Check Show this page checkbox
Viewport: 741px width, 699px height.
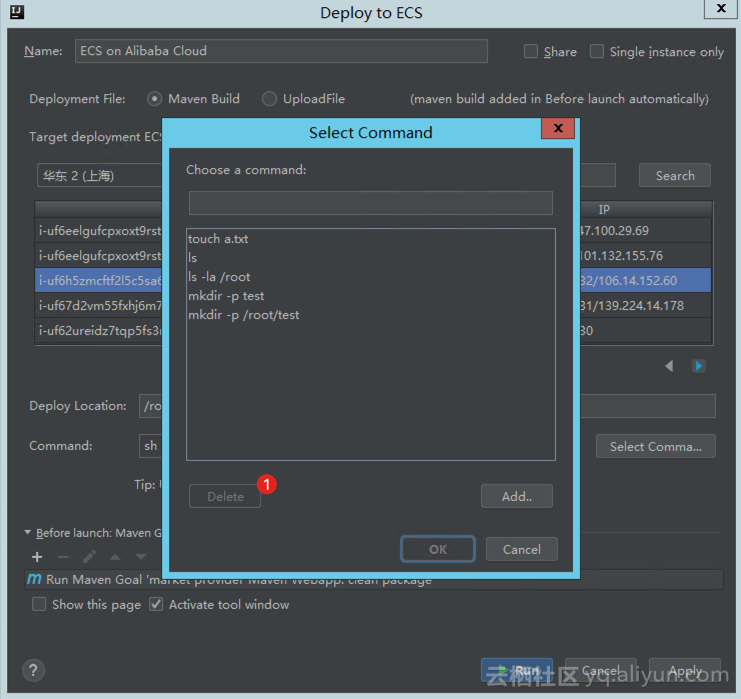tap(39, 604)
